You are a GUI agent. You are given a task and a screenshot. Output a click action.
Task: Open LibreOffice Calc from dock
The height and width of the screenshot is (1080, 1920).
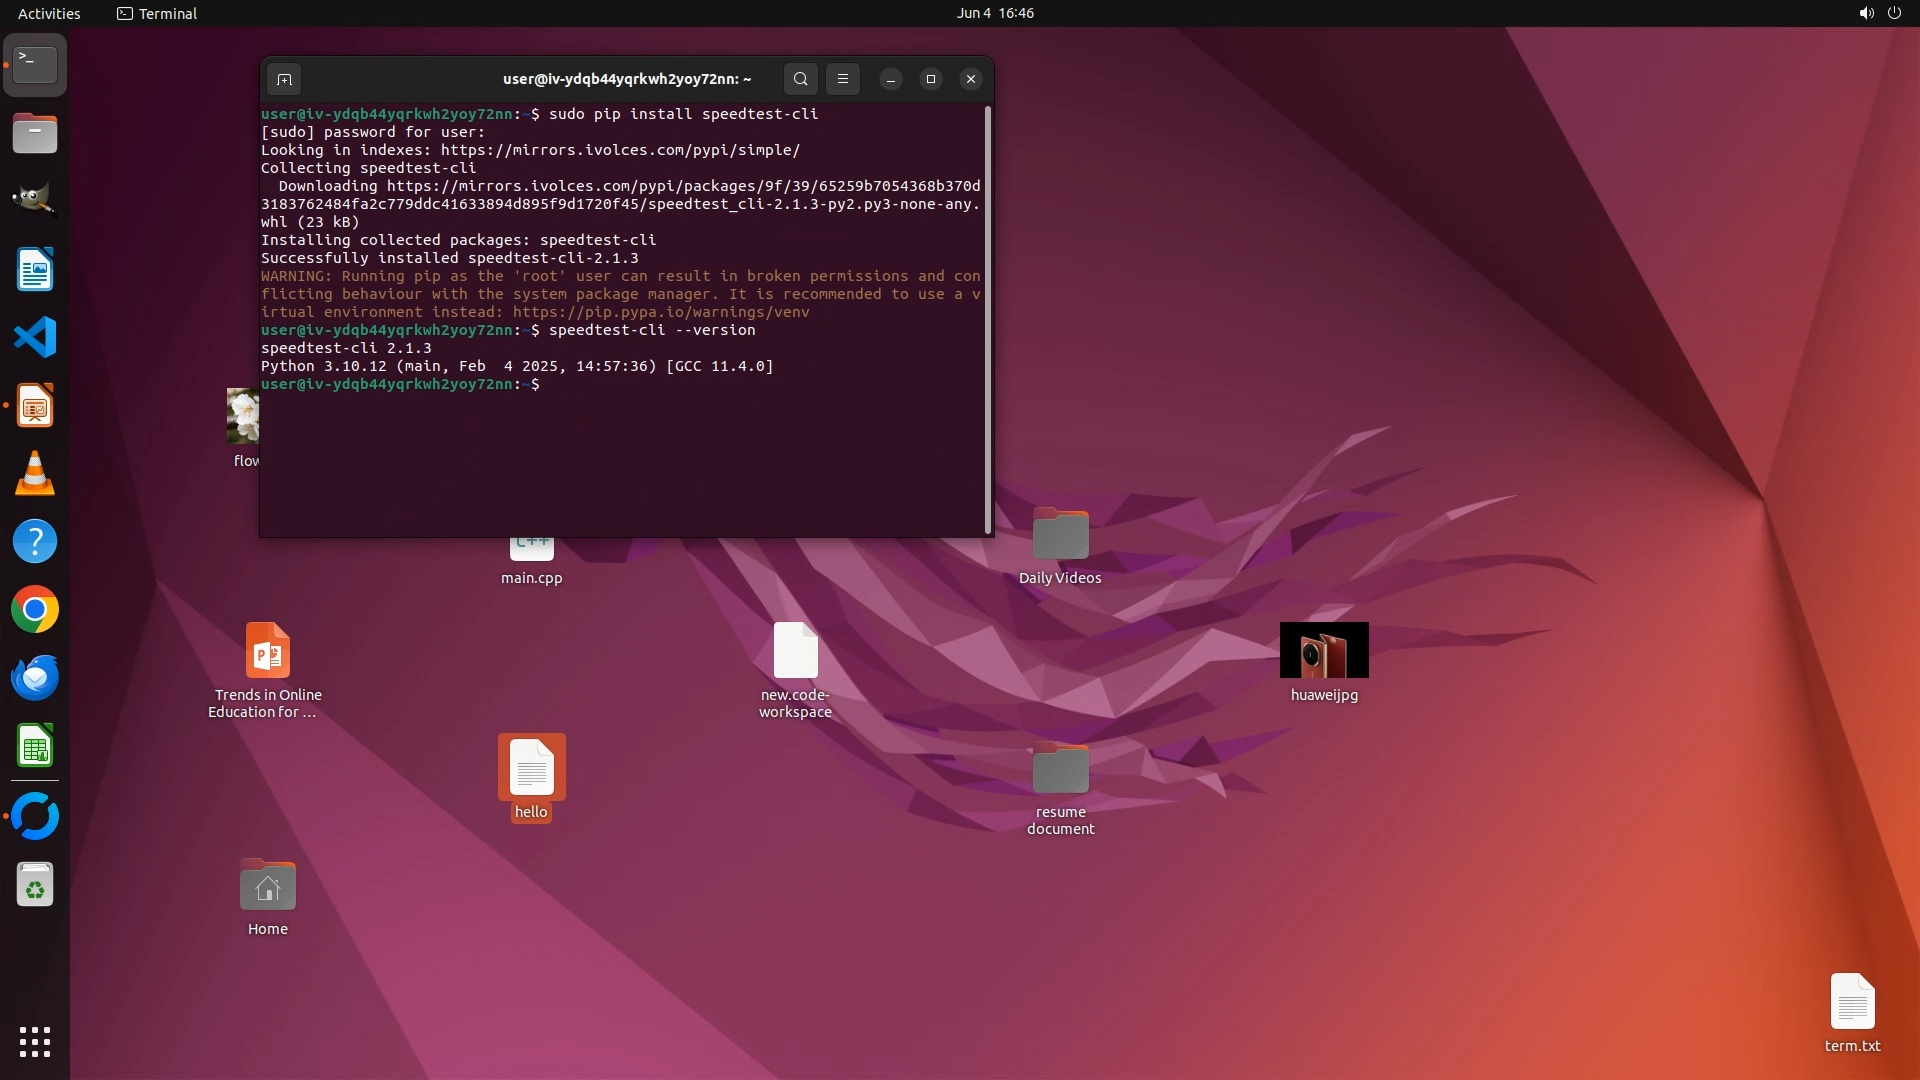tap(35, 747)
